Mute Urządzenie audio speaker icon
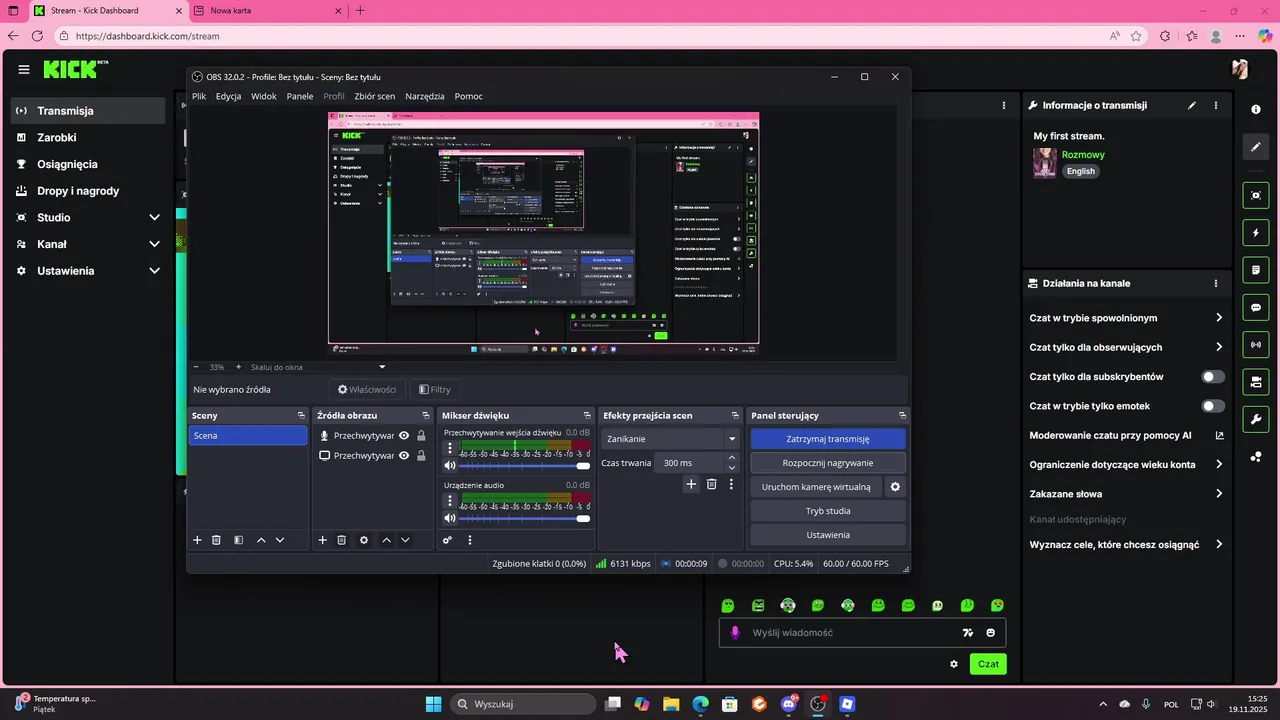The height and width of the screenshot is (720, 1280). [450, 518]
